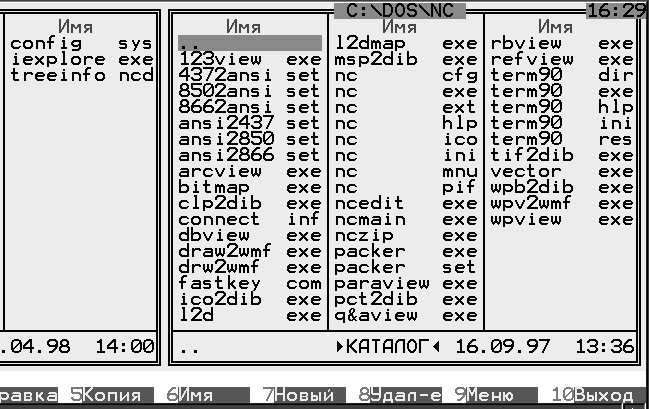Select wpv2wmf exe file
The height and width of the screenshot is (409, 649).
pyautogui.click(x=562, y=203)
